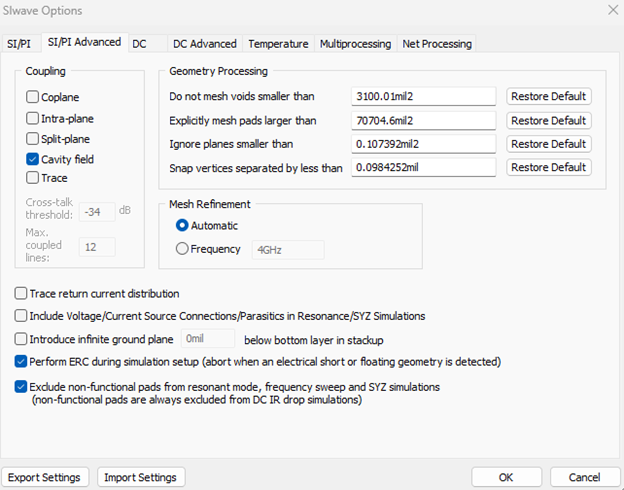Click the mesh voids value field
Screen dimensions: 624x490
click(423, 97)
